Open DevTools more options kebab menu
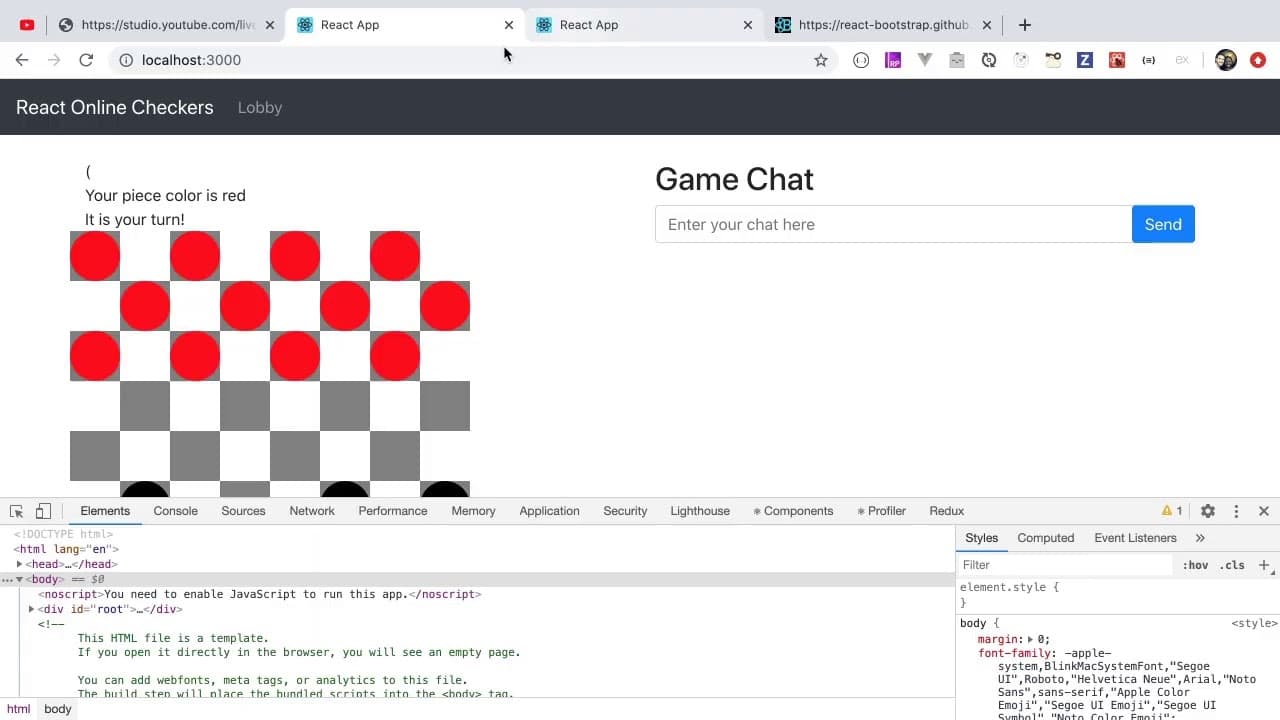The height and width of the screenshot is (720, 1280). [1236, 511]
